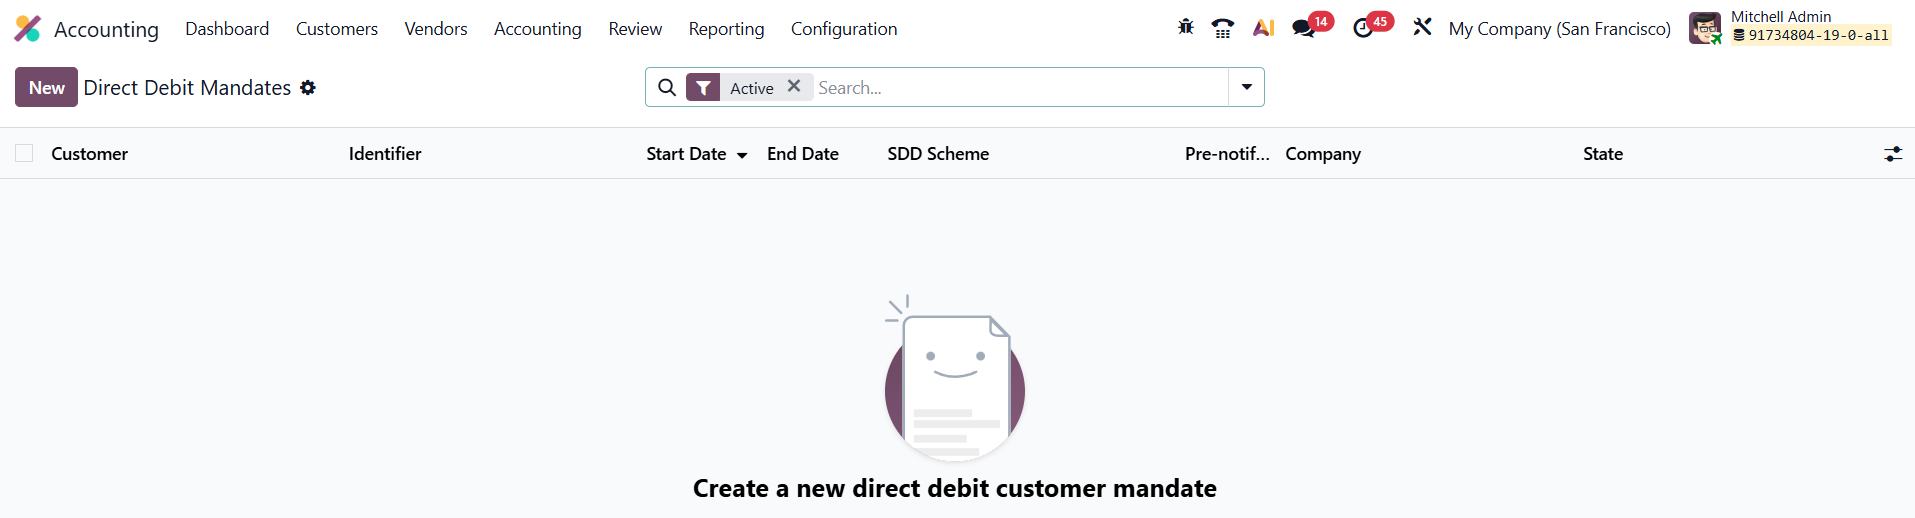The height and width of the screenshot is (518, 1915).
Task: Click the wrench and screwdriver tools icon
Action: pos(1422,28)
